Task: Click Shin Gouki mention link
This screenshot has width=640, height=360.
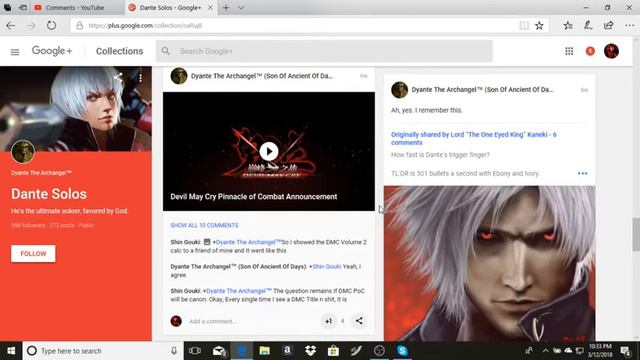Action: click(x=326, y=267)
